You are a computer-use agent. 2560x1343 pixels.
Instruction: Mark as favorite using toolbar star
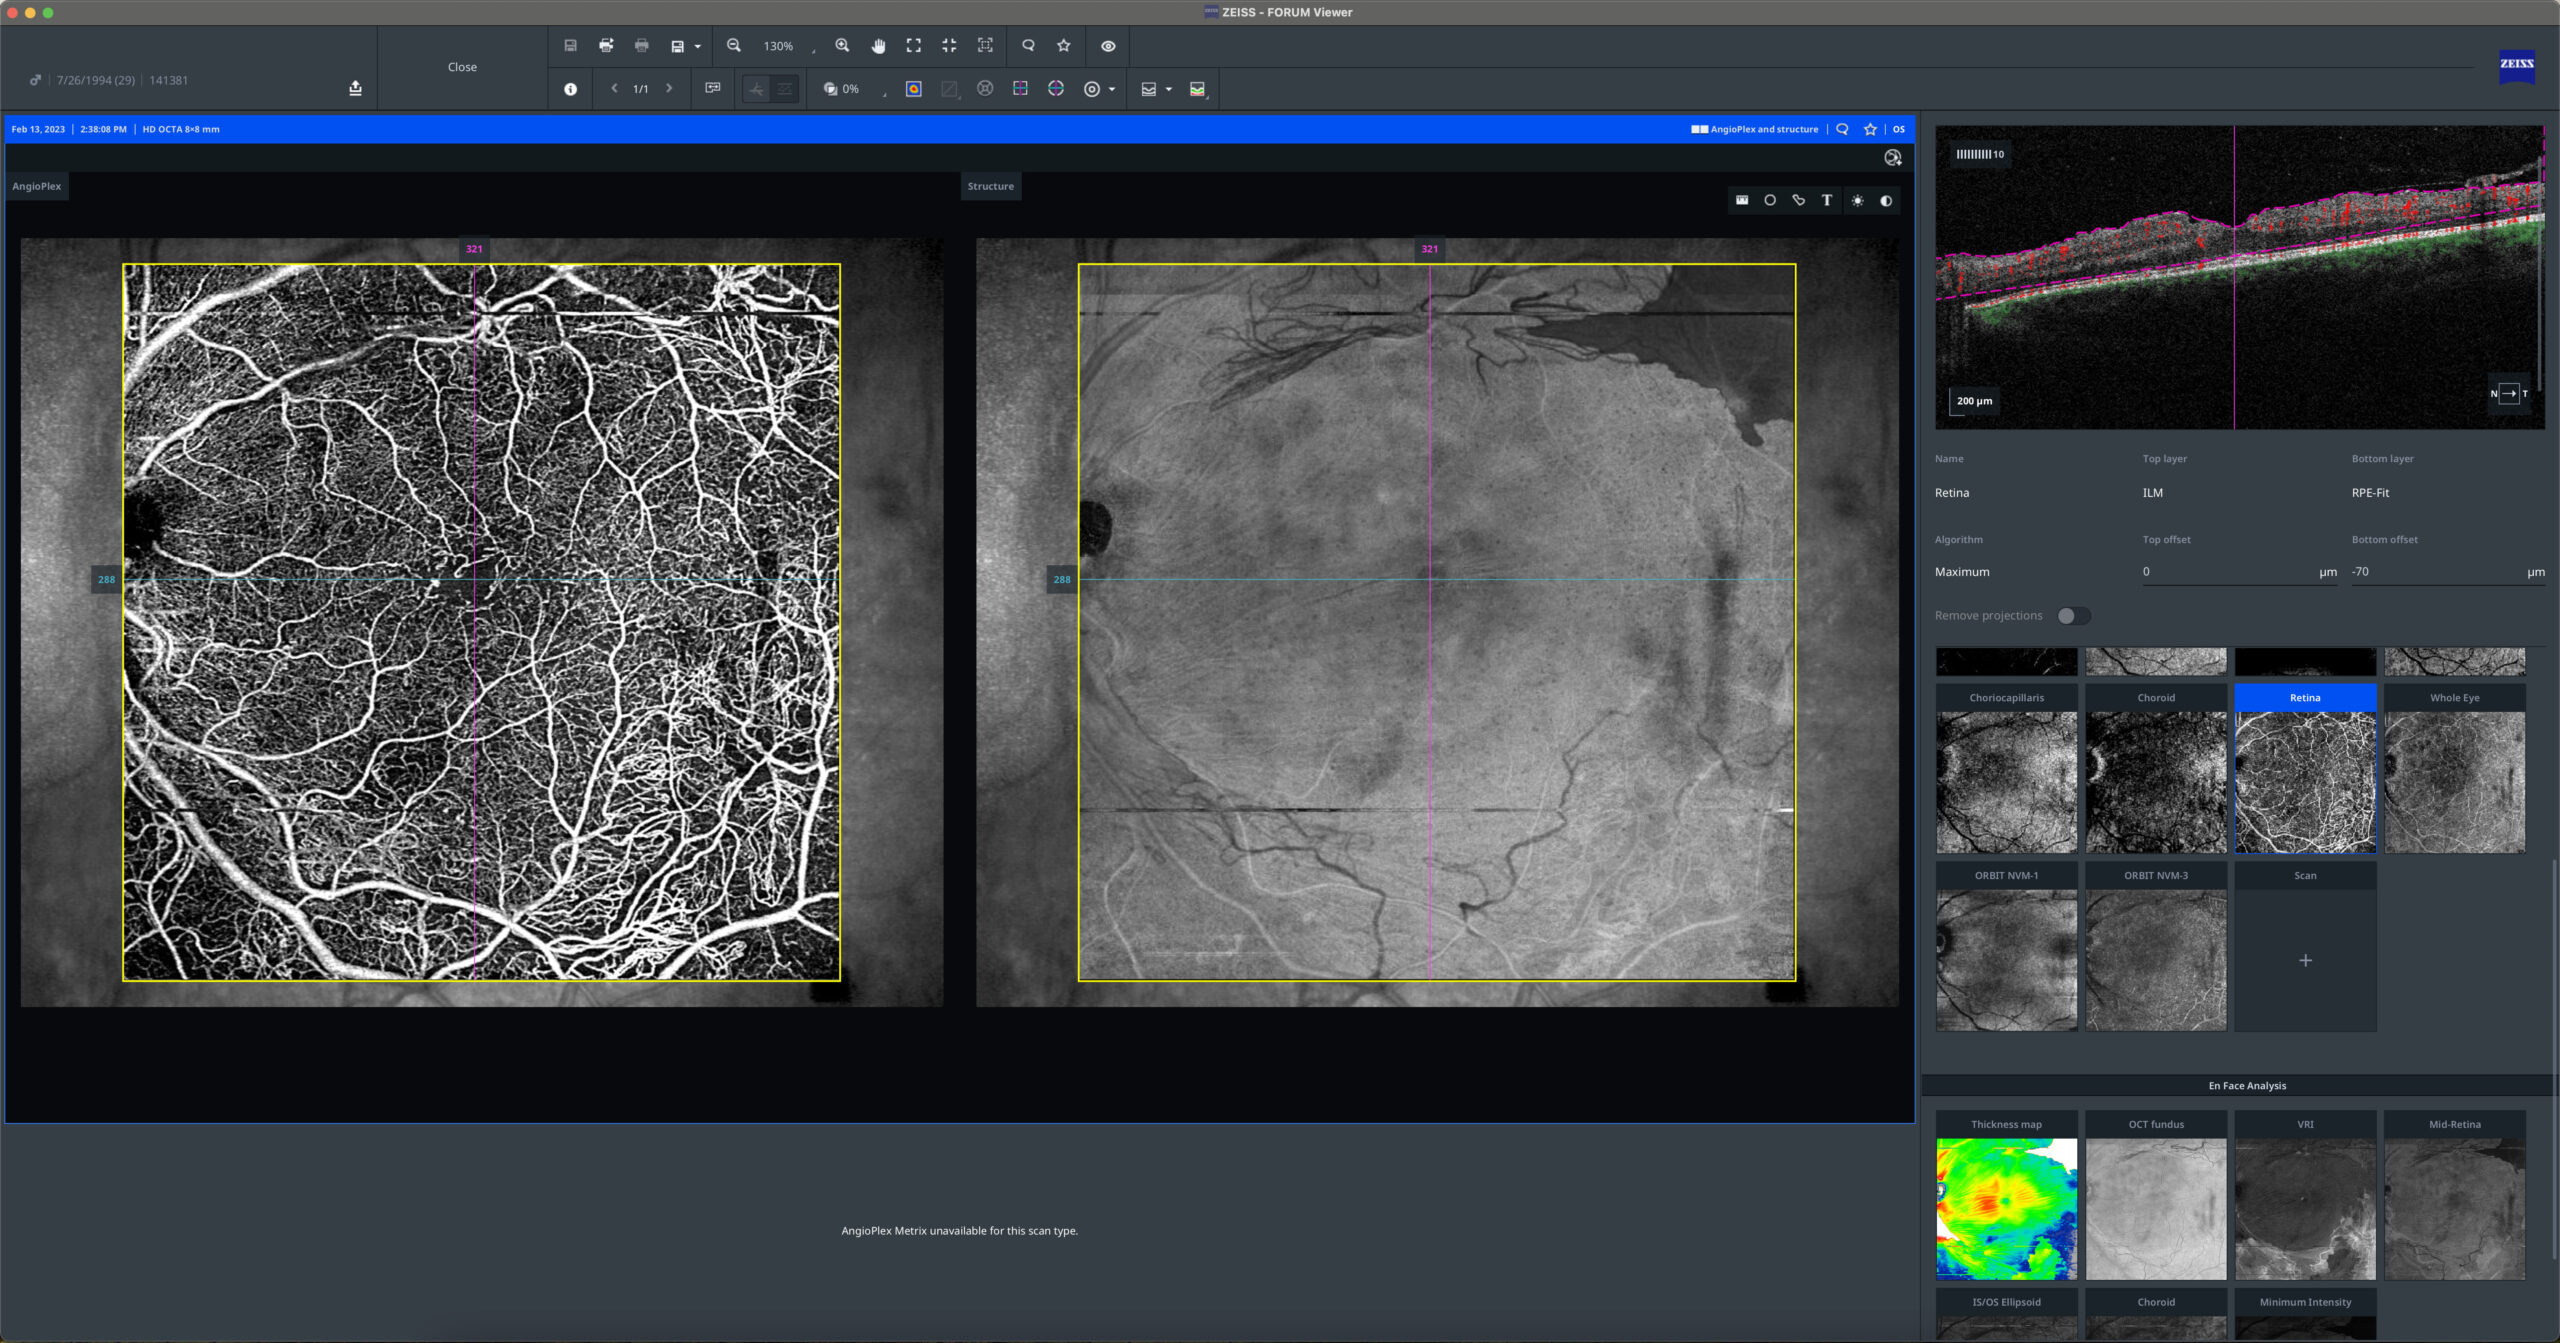1064,46
